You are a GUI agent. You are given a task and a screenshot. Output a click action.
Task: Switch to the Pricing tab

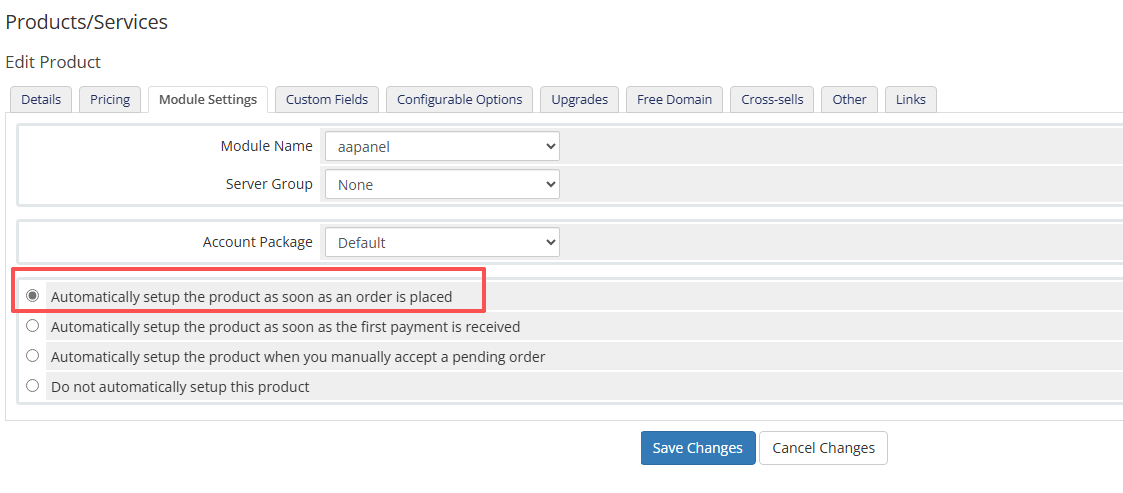click(x=110, y=99)
